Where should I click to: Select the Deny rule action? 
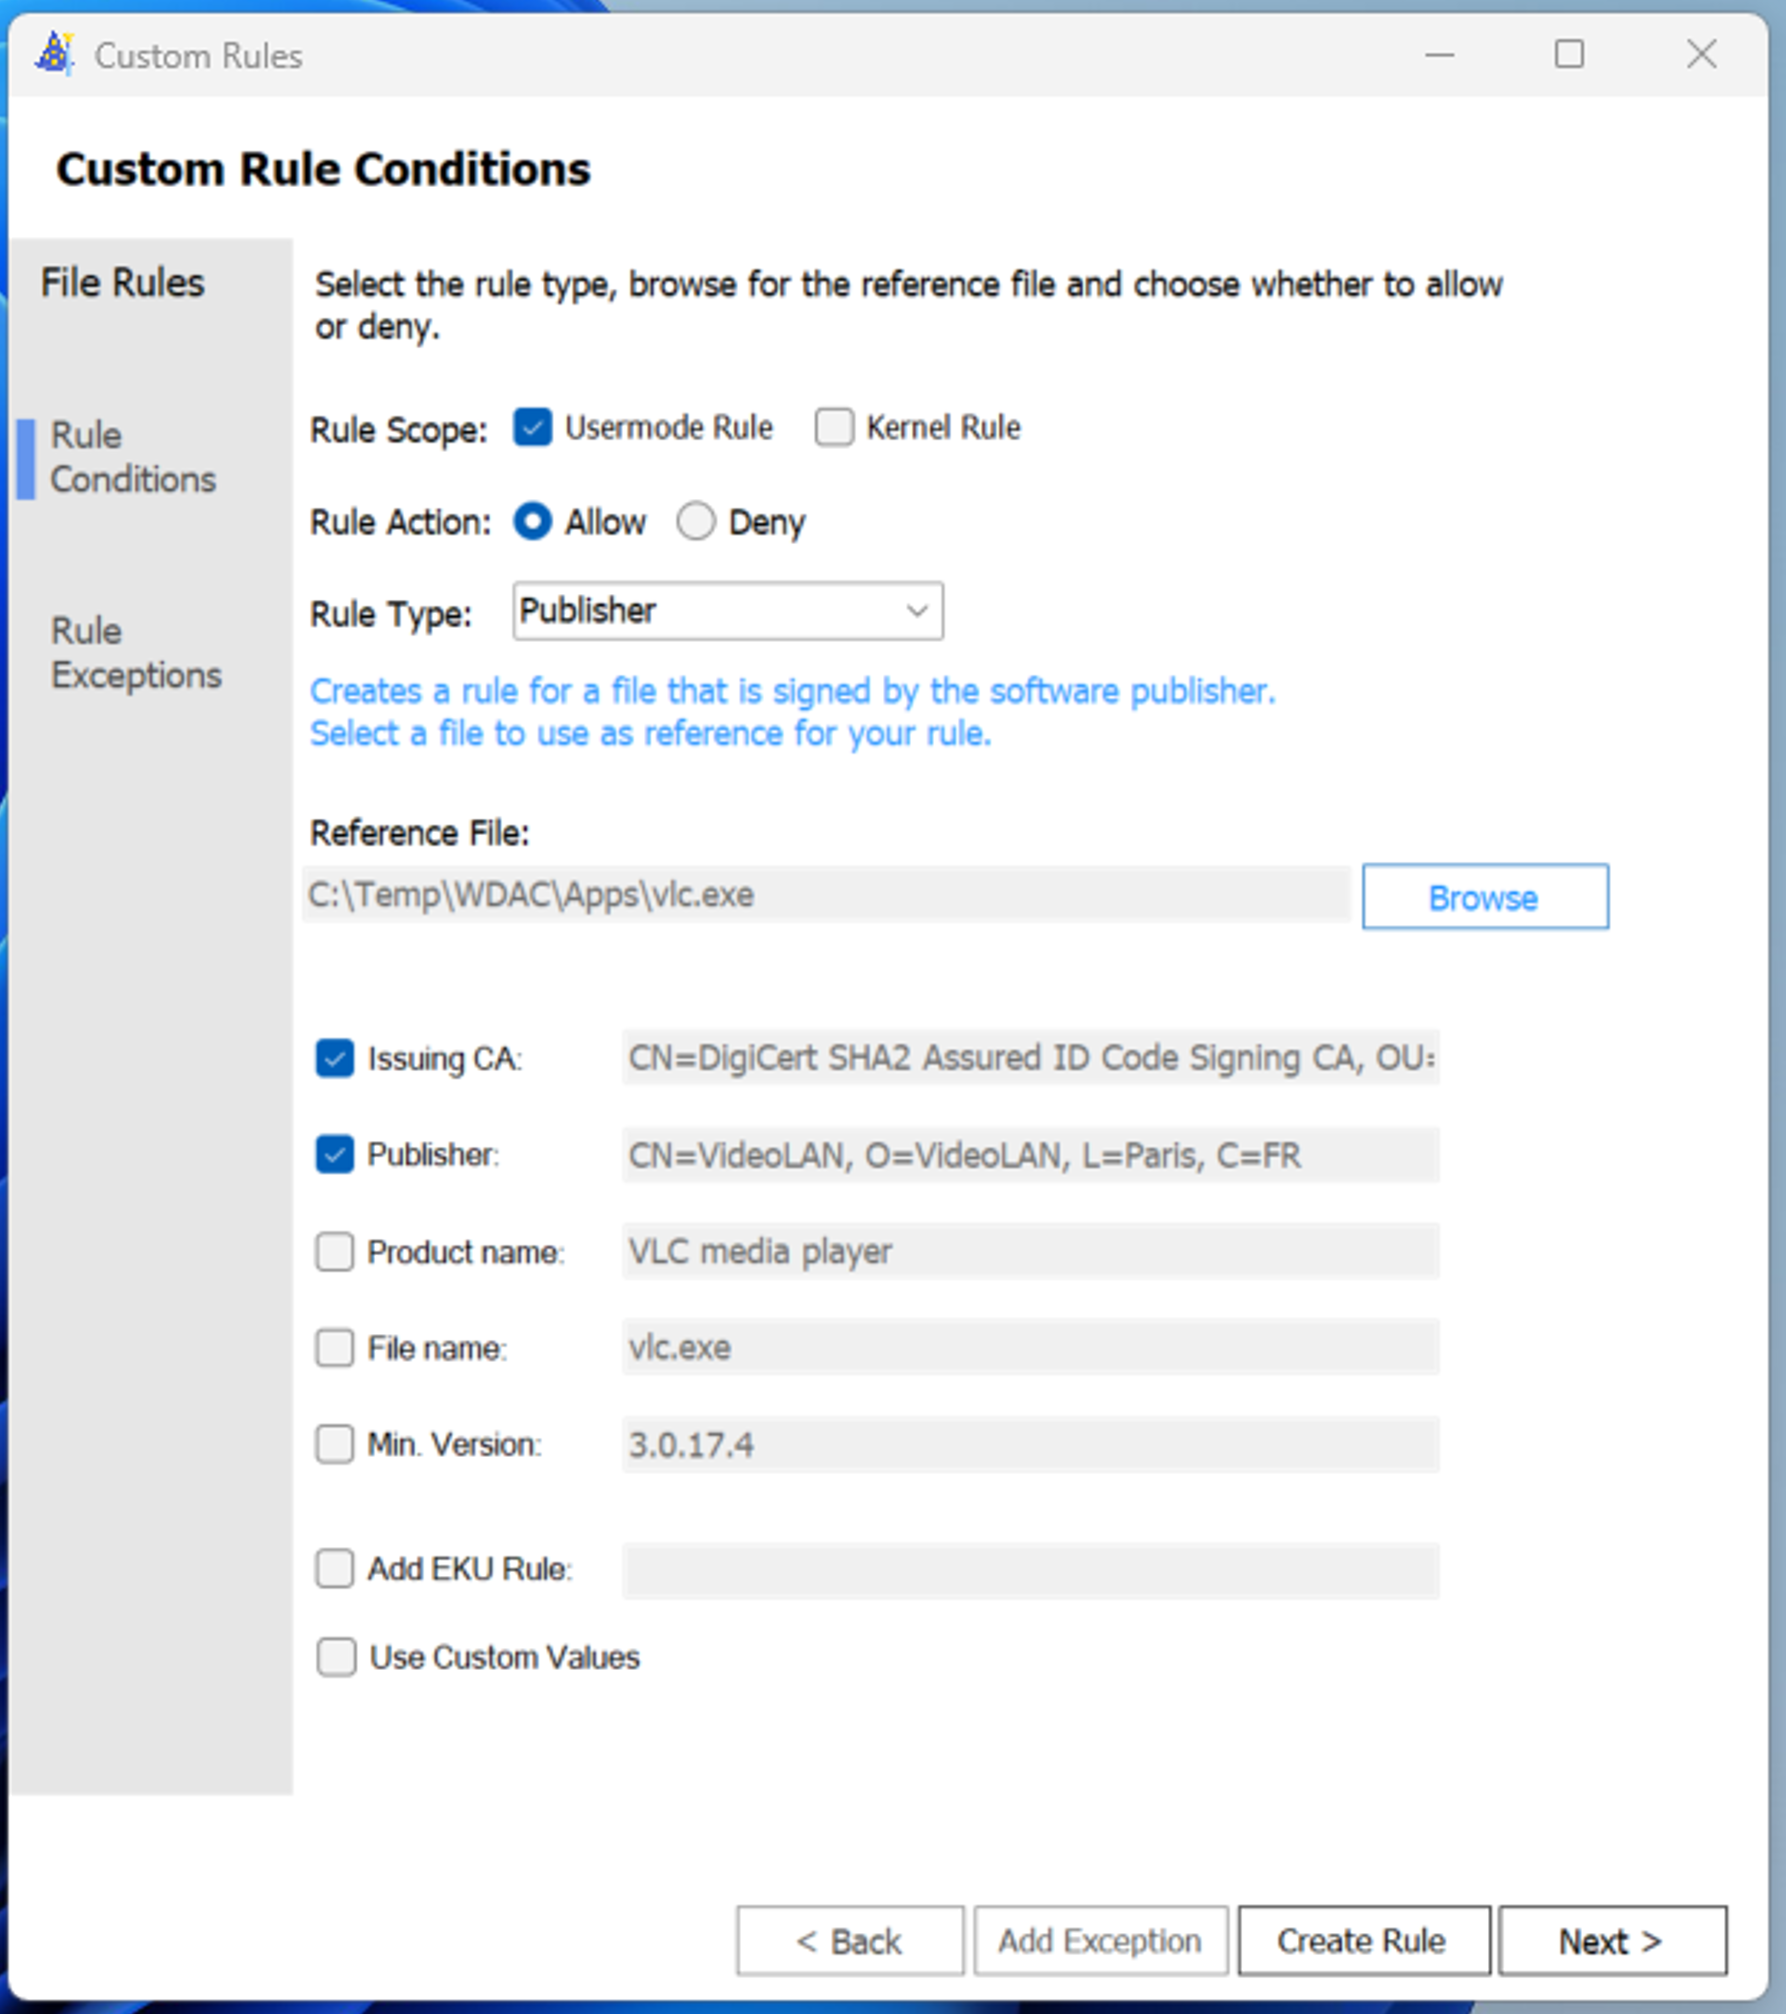click(x=697, y=521)
